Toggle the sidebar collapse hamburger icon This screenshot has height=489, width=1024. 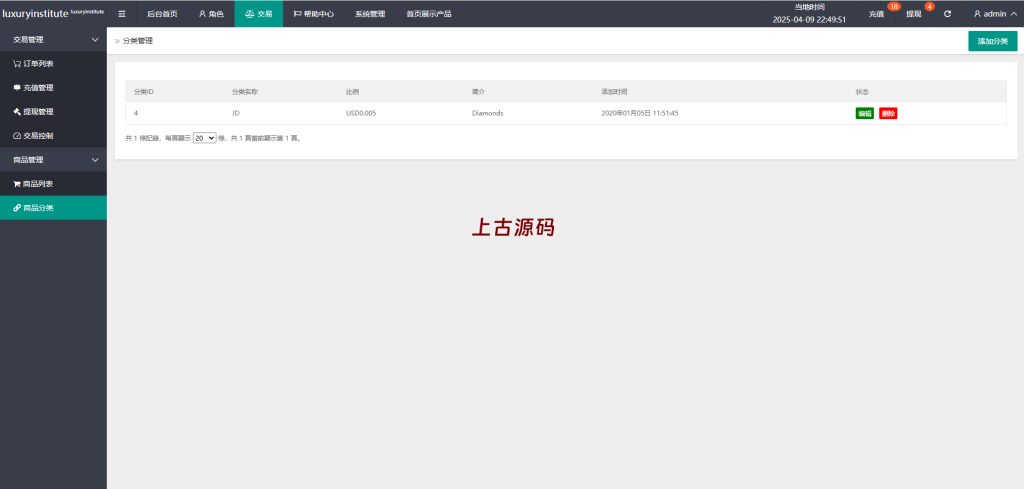(x=121, y=14)
